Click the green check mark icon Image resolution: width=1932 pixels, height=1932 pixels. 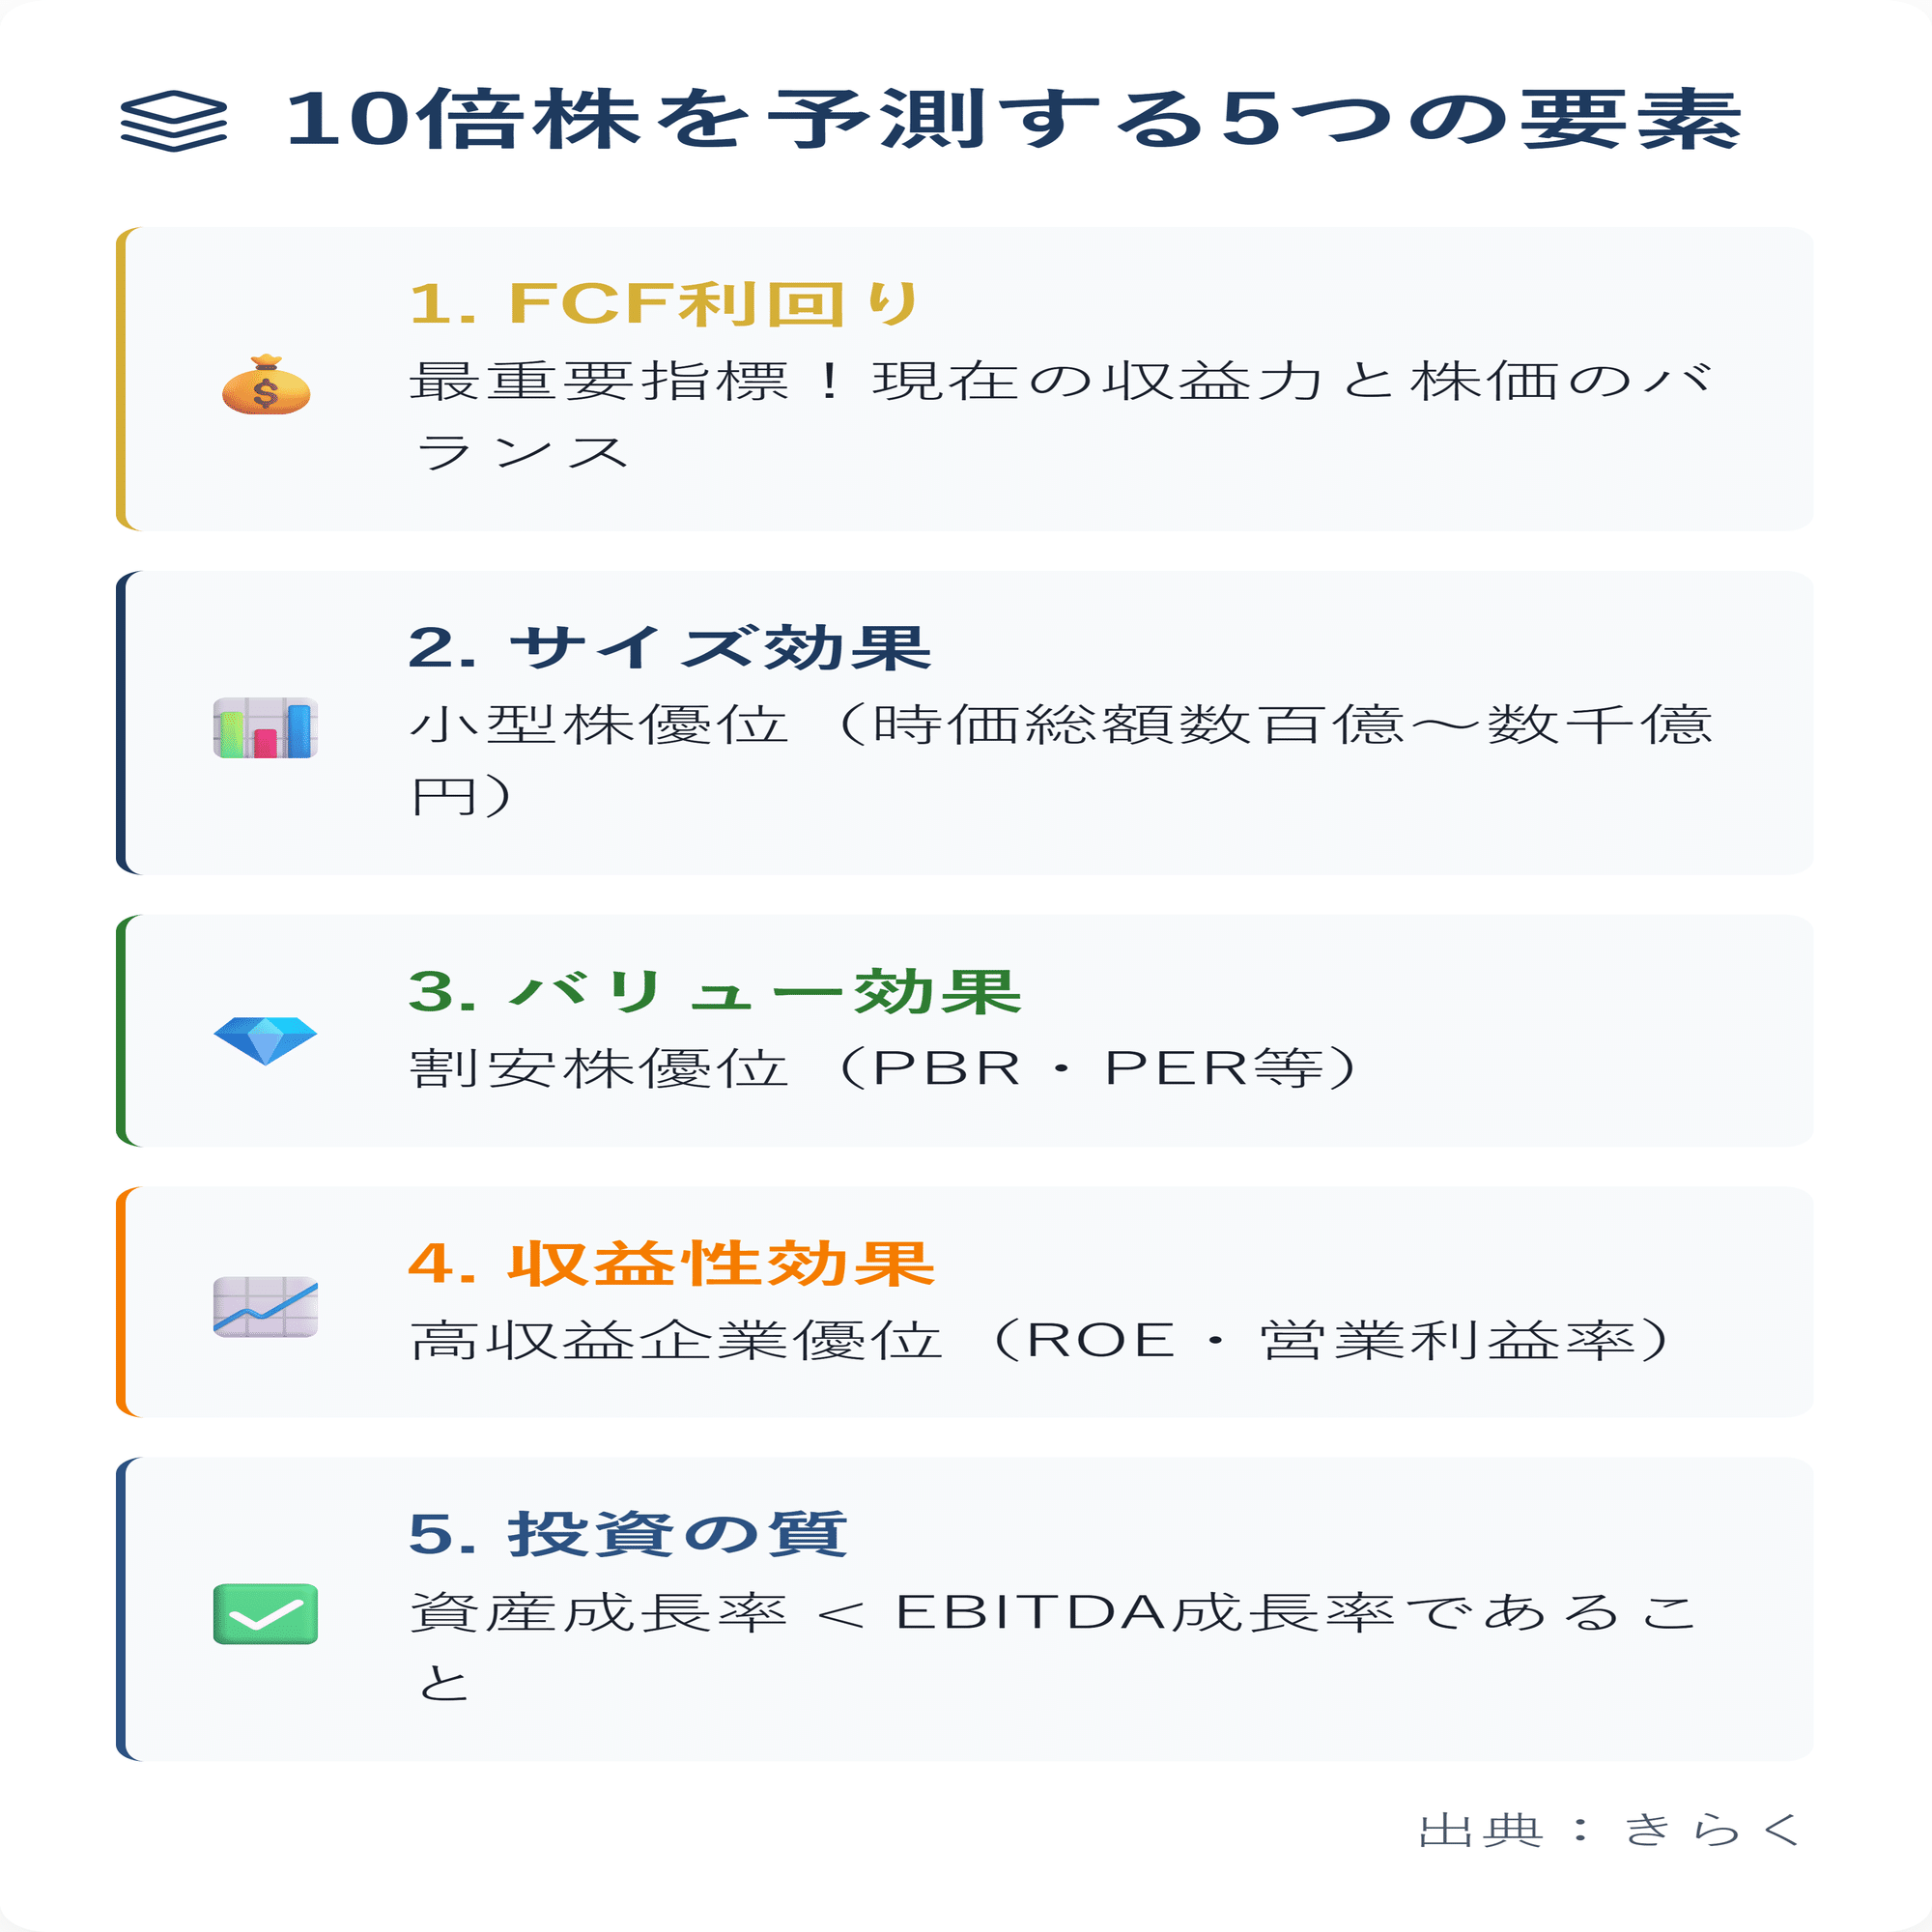pyautogui.click(x=266, y=1614)
